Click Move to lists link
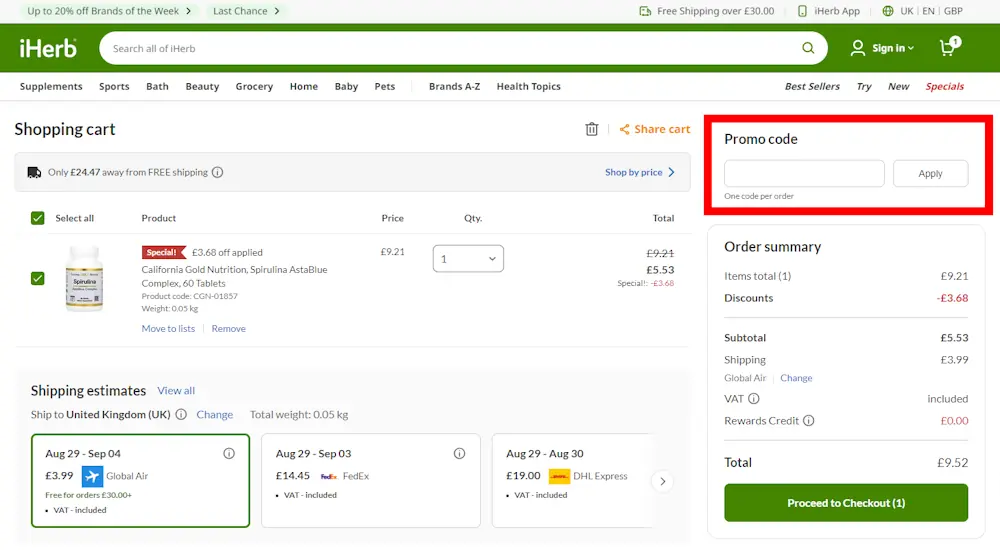Screen dimensions: 1000x550 (x=168, y=329)
